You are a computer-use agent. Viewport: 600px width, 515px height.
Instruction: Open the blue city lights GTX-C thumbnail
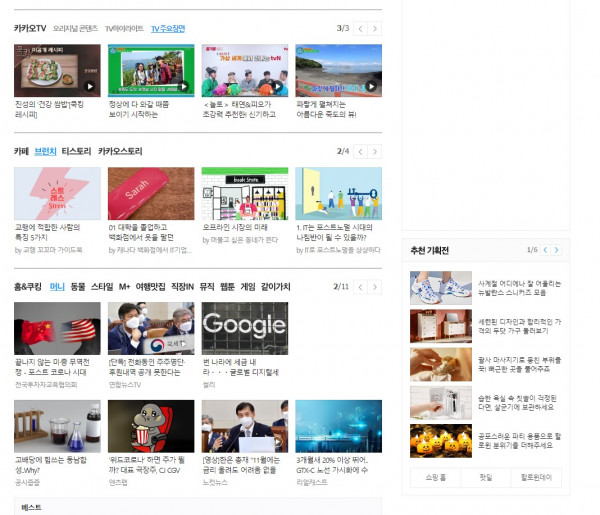coord(339,426)
